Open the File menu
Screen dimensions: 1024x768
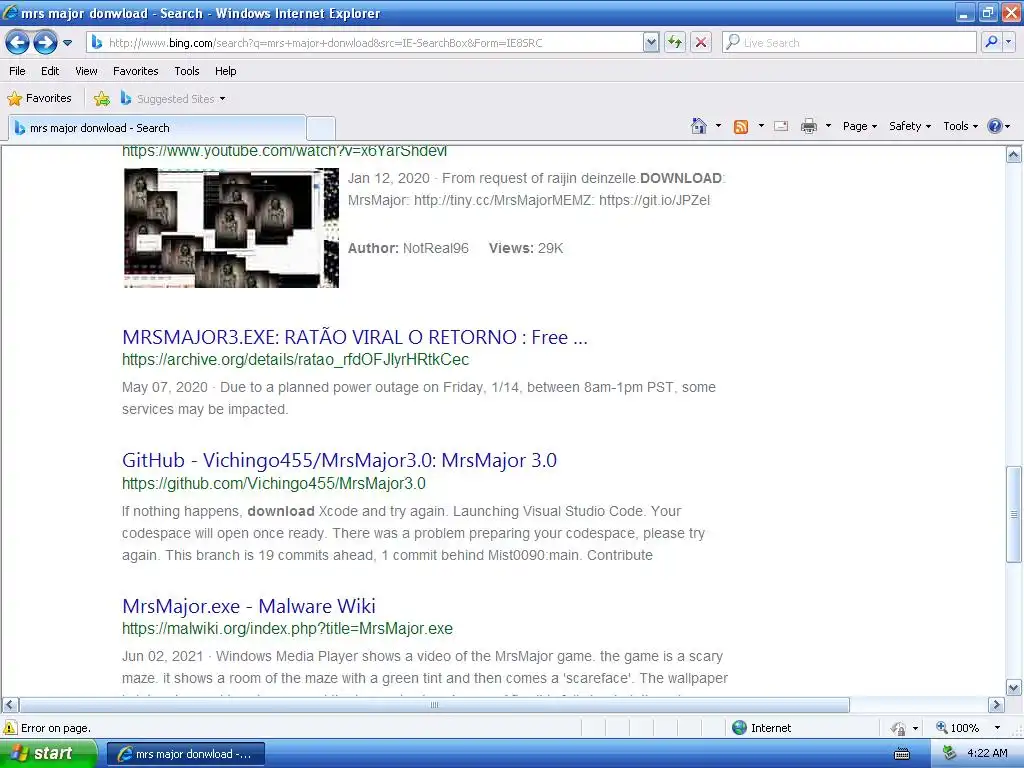click(x=18, y=71)
